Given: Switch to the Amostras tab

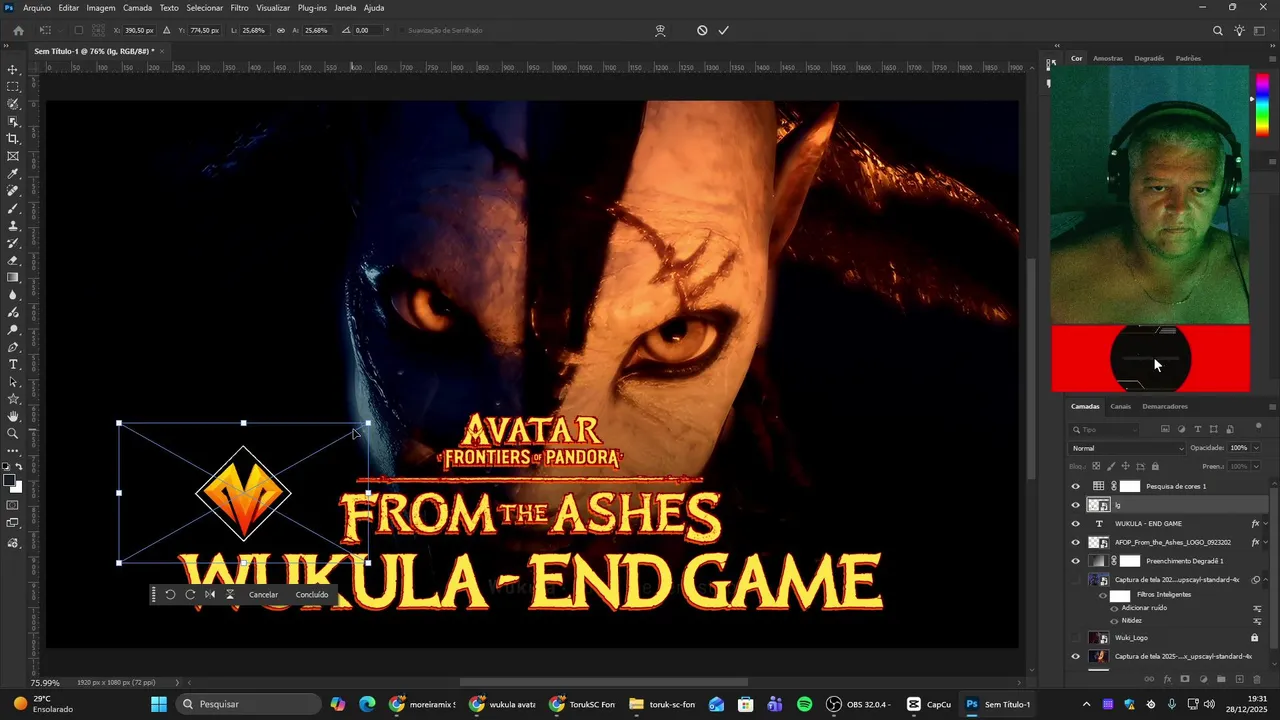Looking at the screenshot, I should coord(1108,58).
